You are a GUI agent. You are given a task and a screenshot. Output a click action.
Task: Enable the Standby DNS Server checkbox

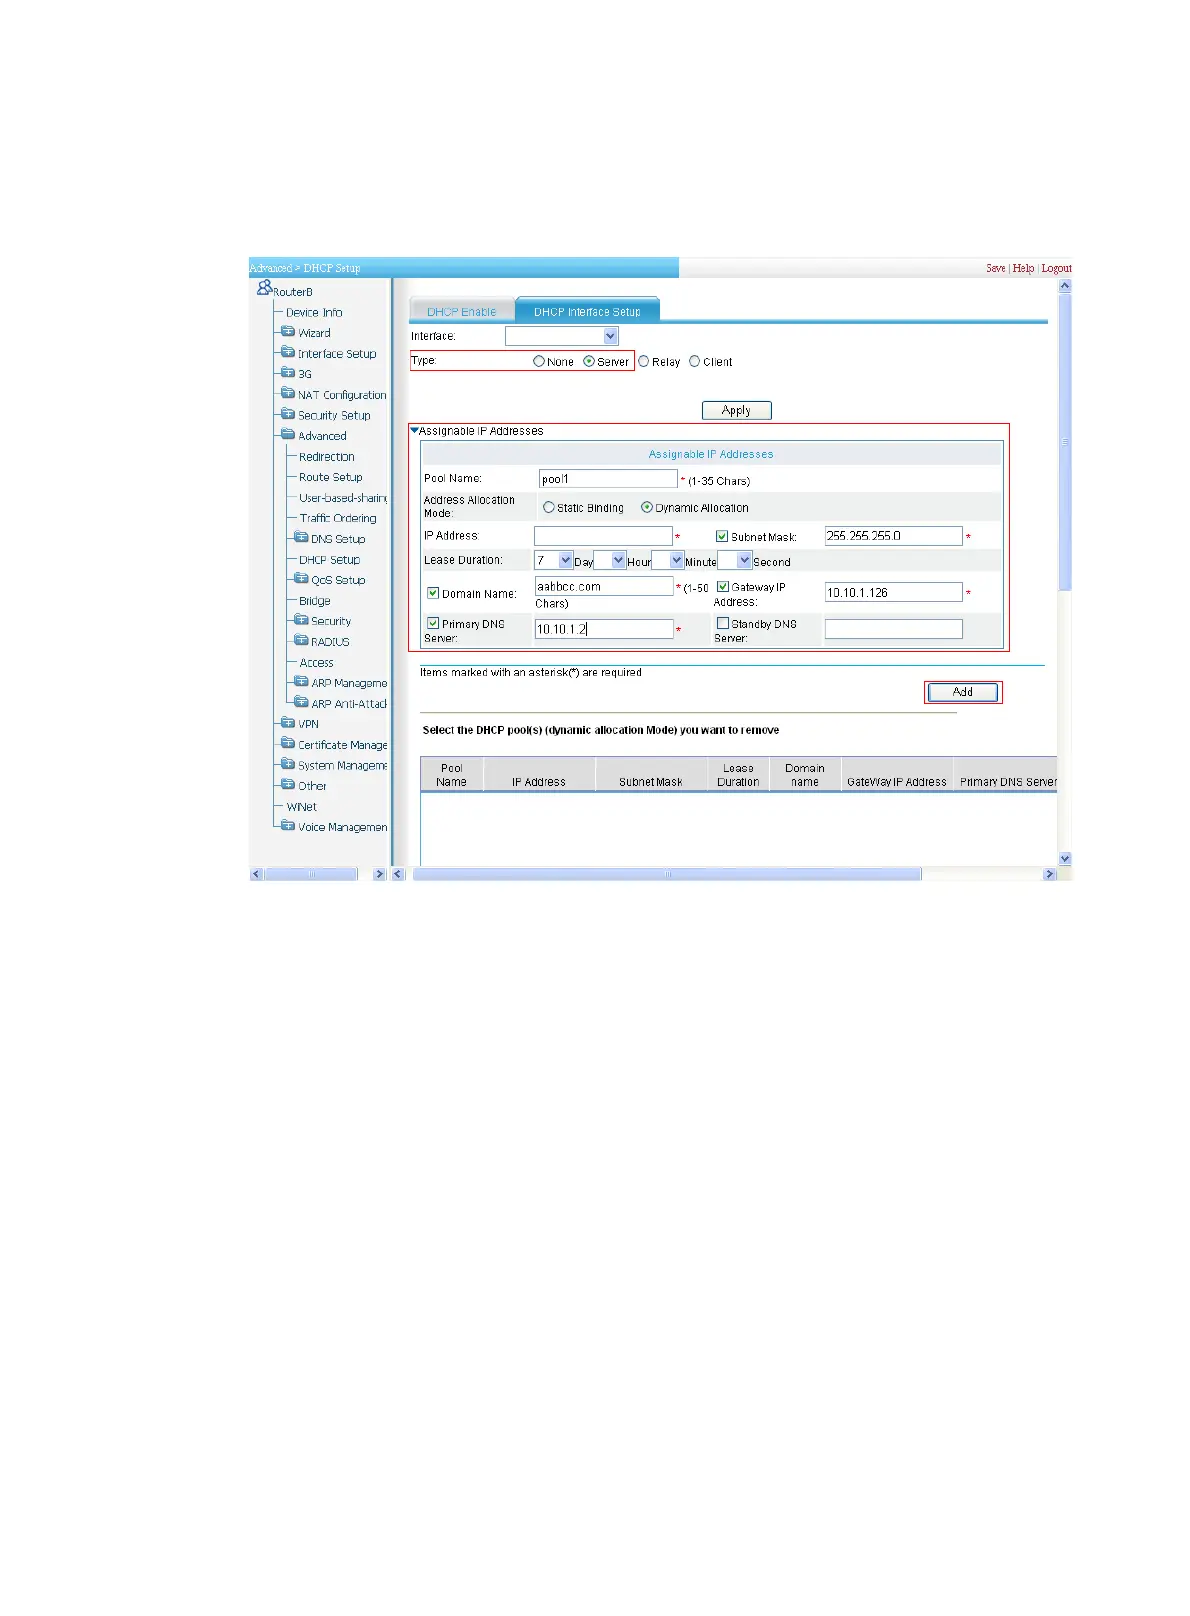pyautogui.click(x=723, y=623)
